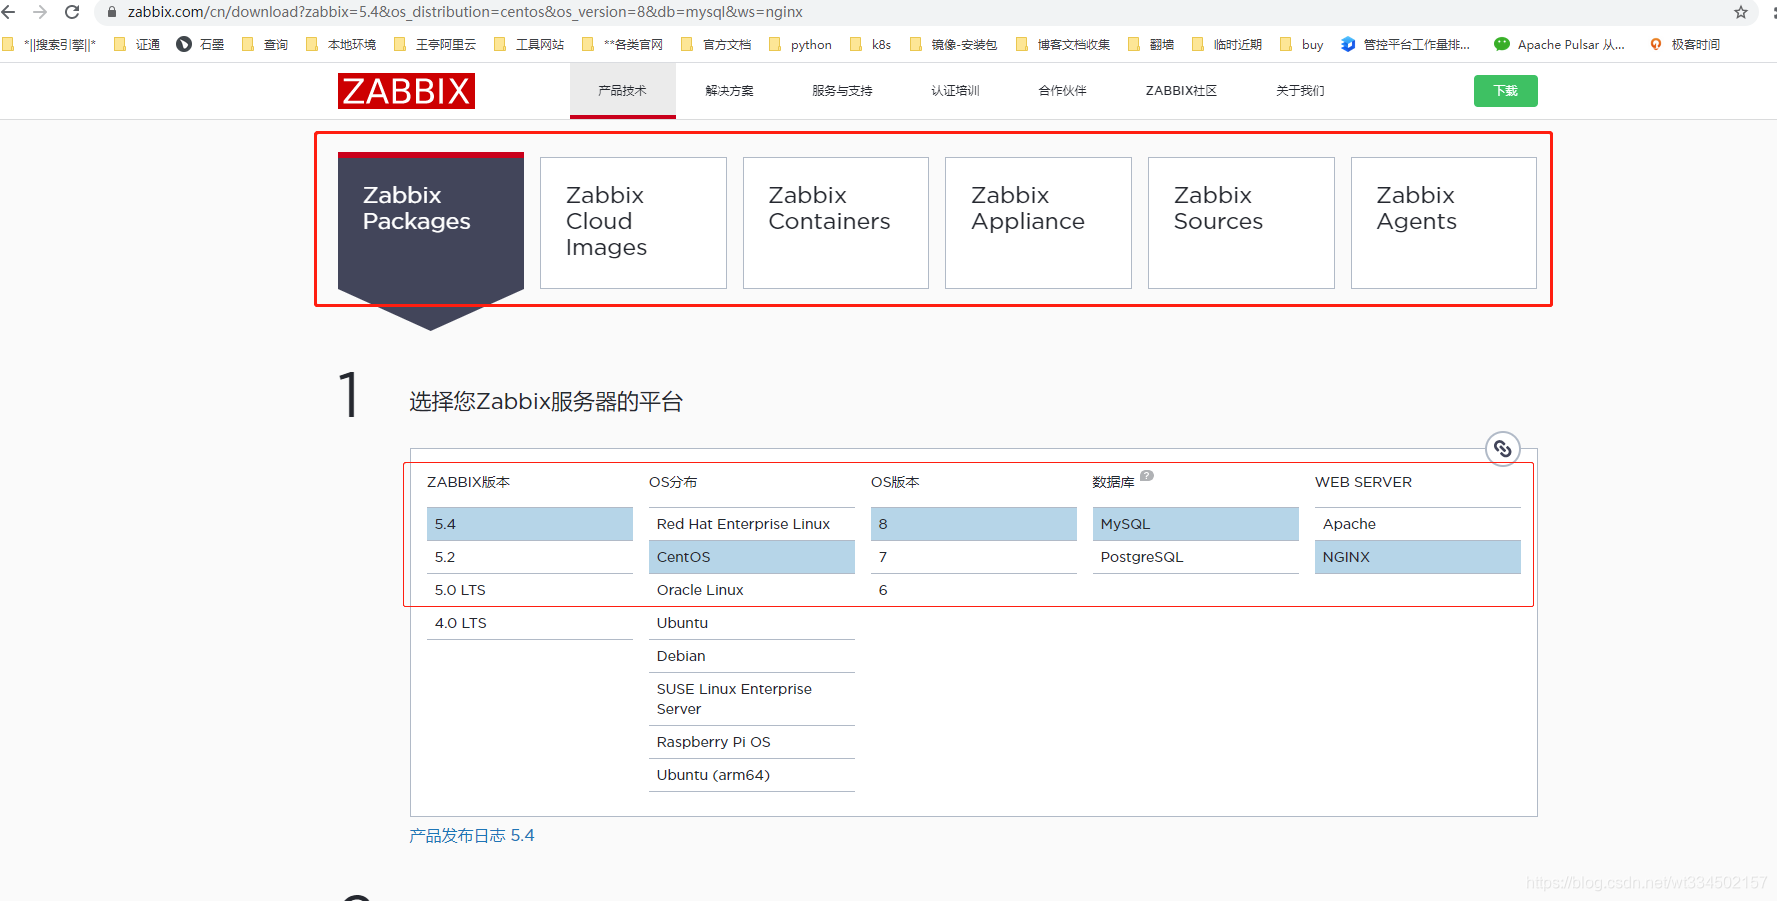Click the green 下载 button
The height and width of the screenshot is (901, 1777).
pos(1505,91)
